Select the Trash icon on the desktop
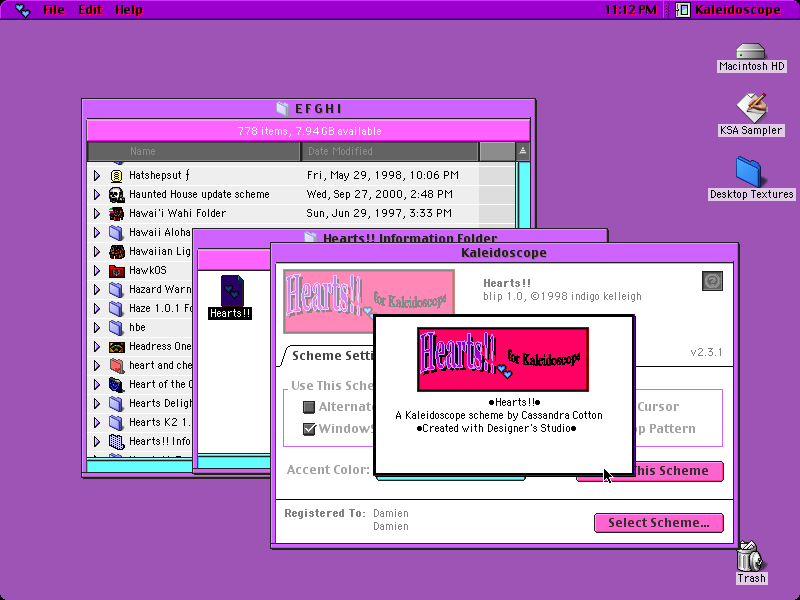This screenshot has width=800, height=600. coord(749,557)
